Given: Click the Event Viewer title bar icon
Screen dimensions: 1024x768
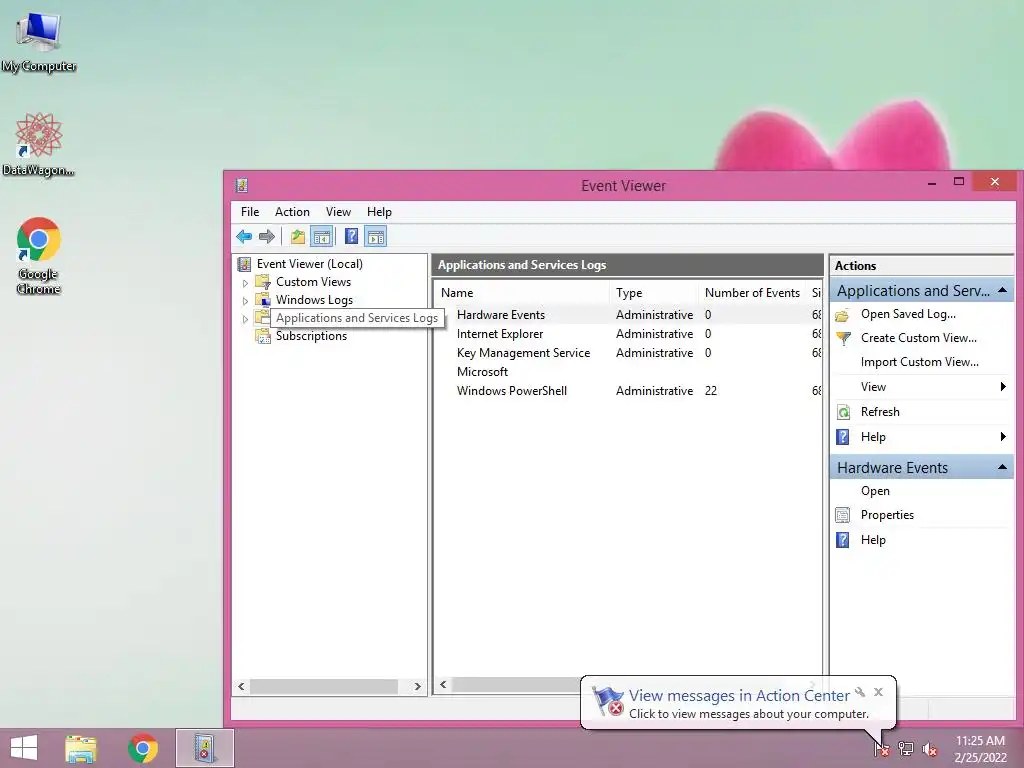Looking at the screenshot, I should (x=242, y=185).
